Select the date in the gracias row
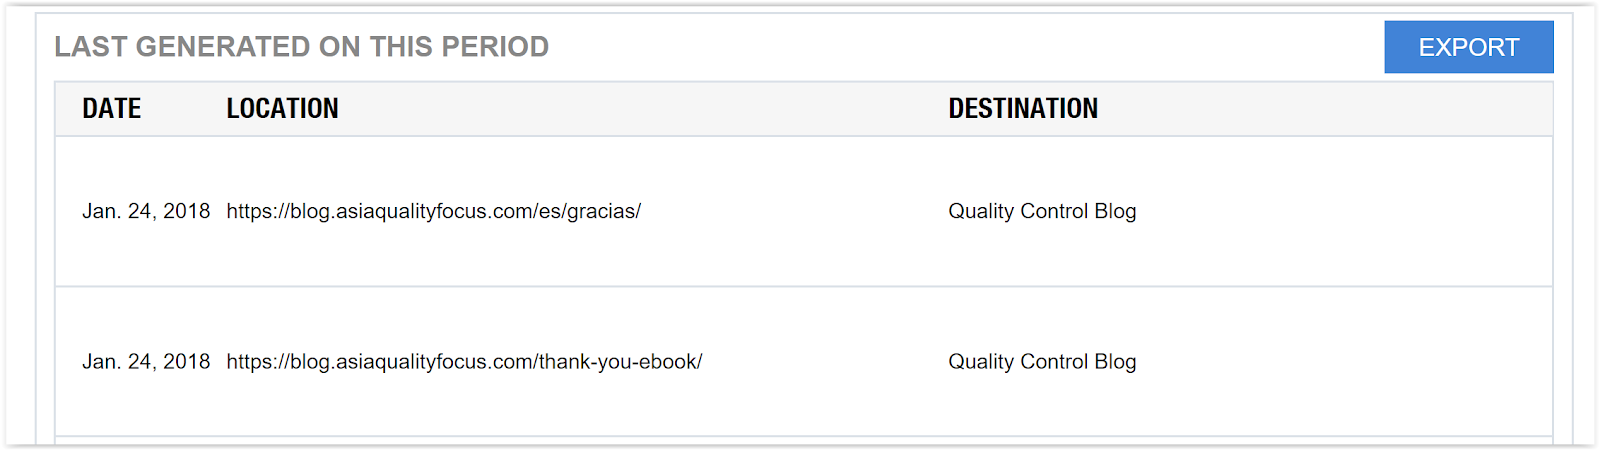 tap(146, 211)
